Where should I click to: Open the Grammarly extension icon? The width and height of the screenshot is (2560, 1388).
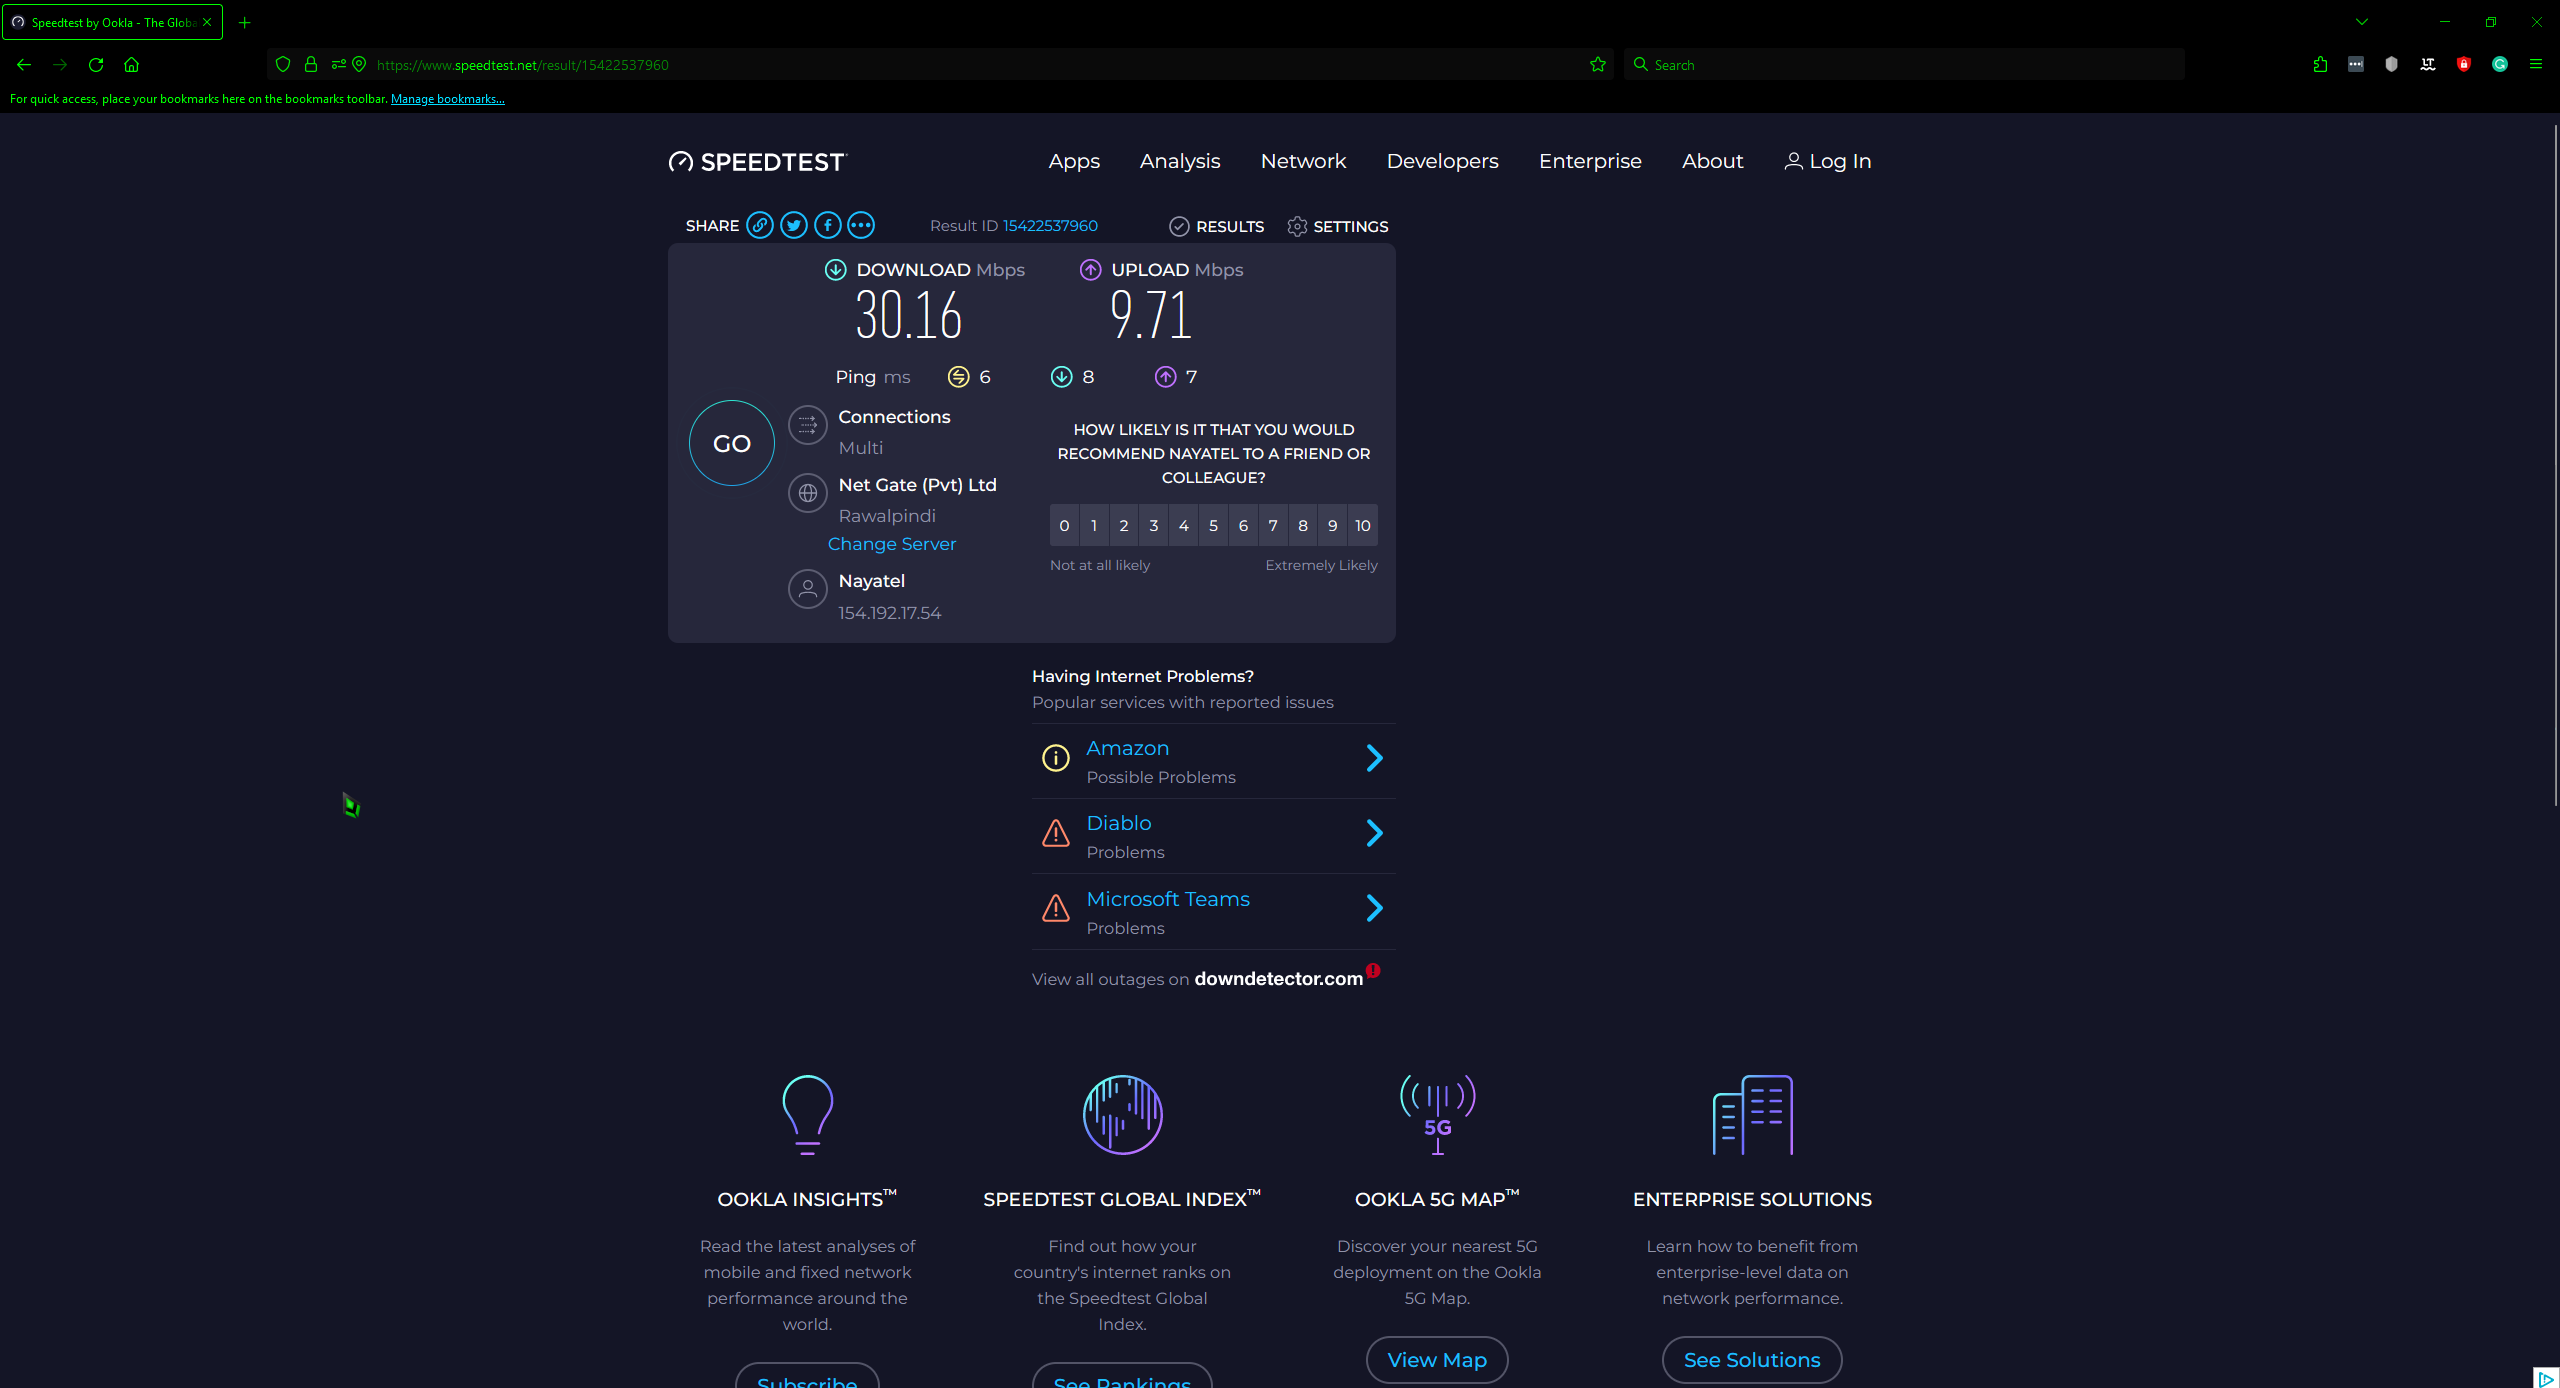2500,65
